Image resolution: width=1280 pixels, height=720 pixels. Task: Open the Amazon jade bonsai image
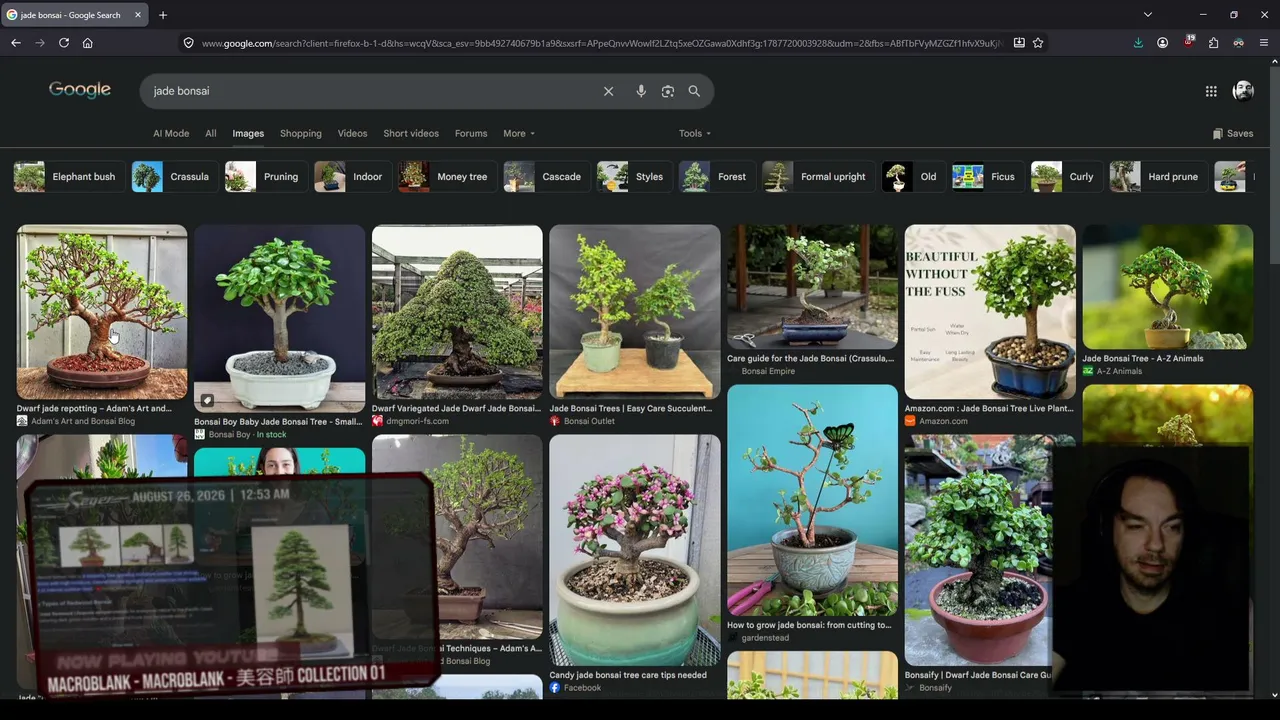(x=990, y=312)
